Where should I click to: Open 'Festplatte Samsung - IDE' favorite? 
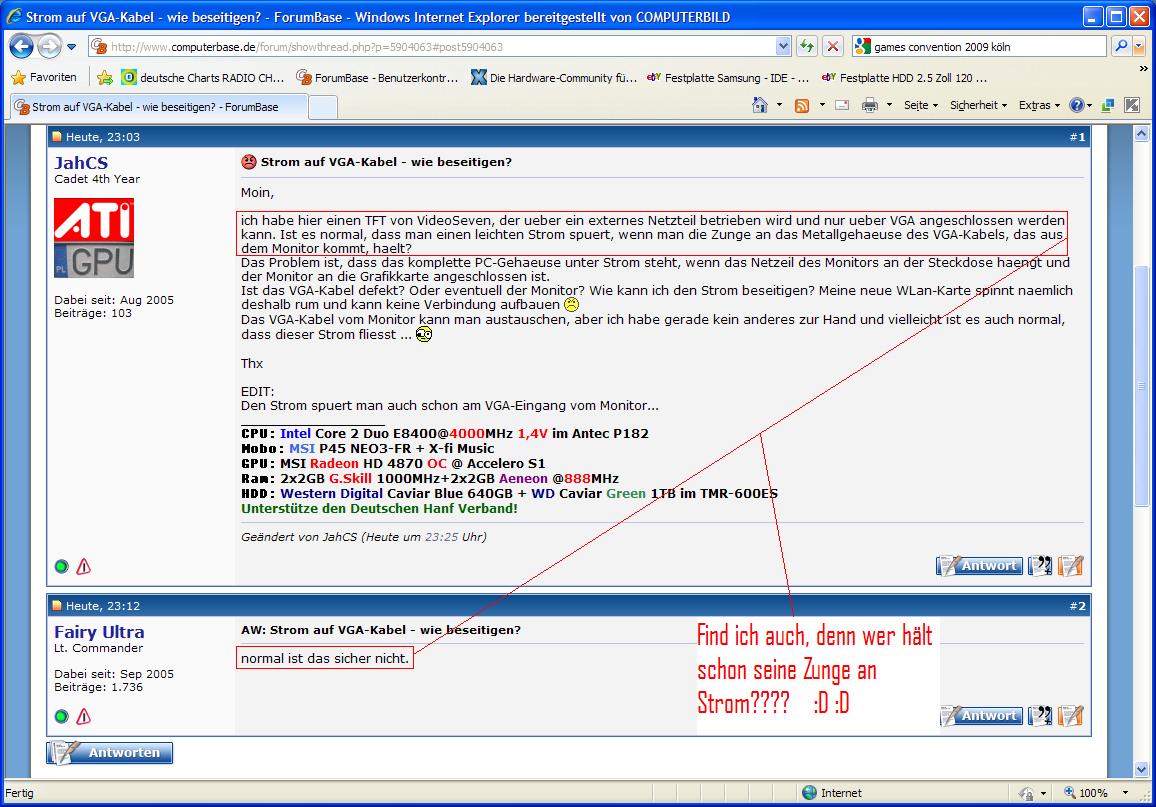728,77
